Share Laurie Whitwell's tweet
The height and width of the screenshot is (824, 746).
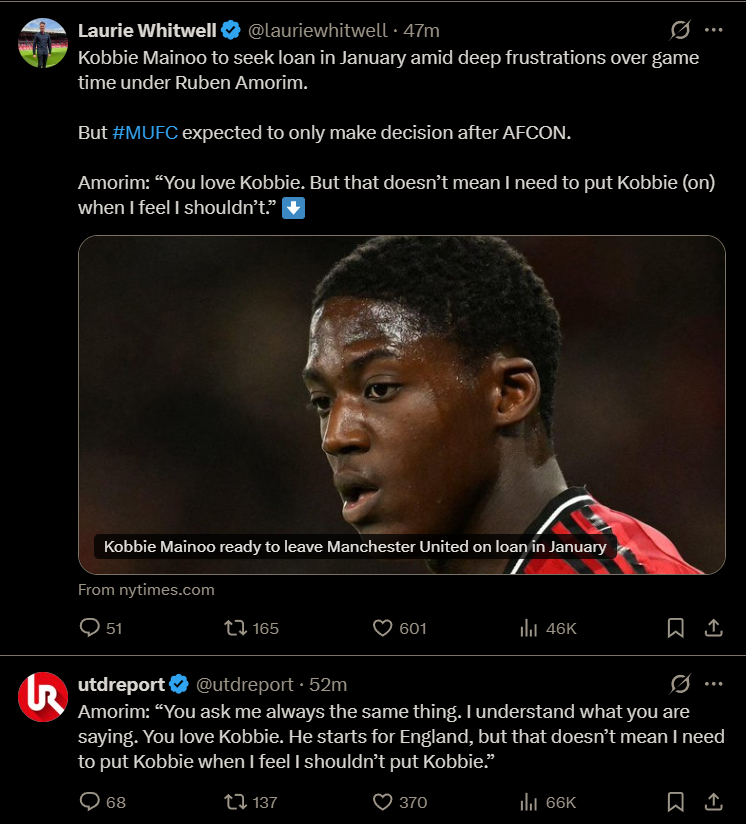[713, 628]
